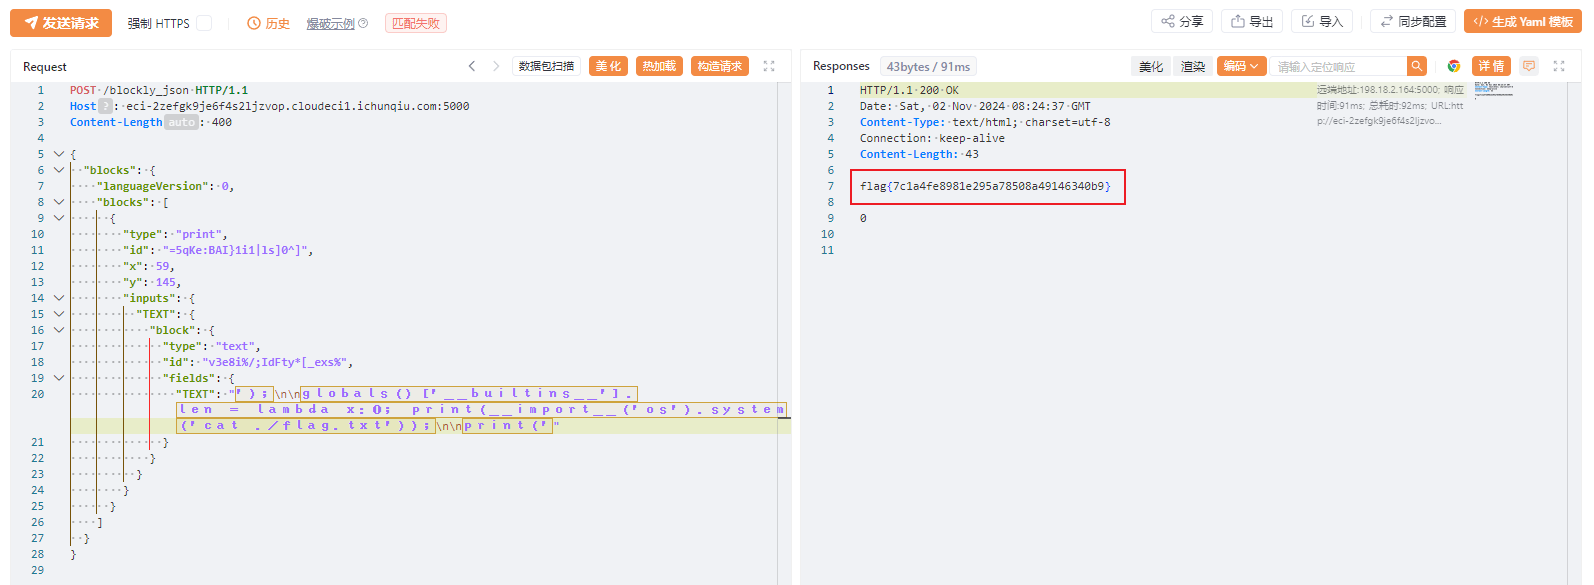Collapse the "inputs" JSON node on line 14

pos(59,298)
